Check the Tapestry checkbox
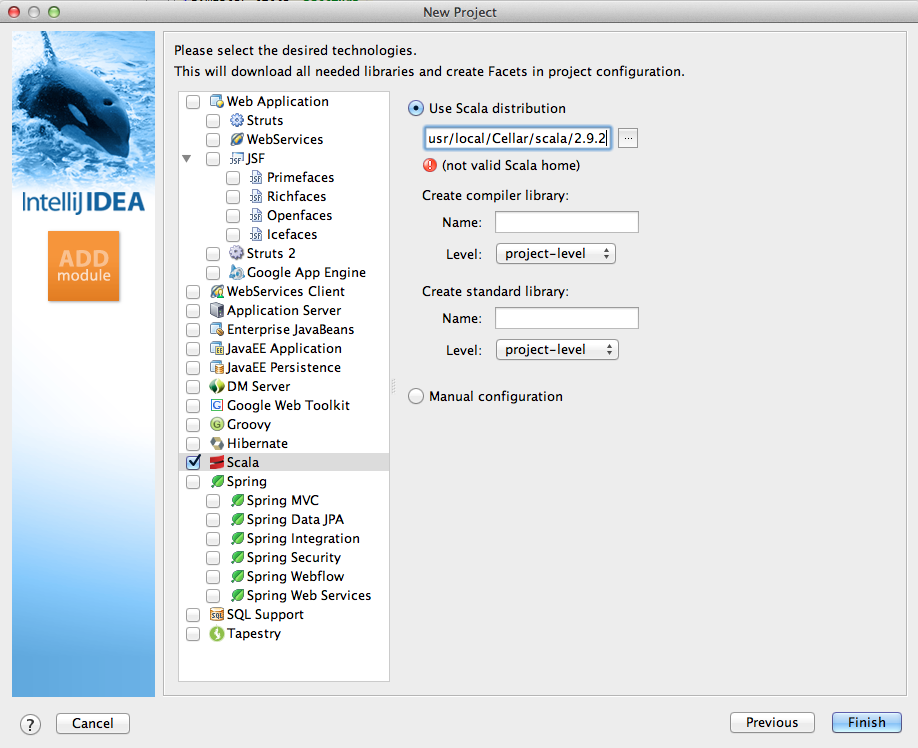Viewport: 918px width, 748px height. point(193,634)
